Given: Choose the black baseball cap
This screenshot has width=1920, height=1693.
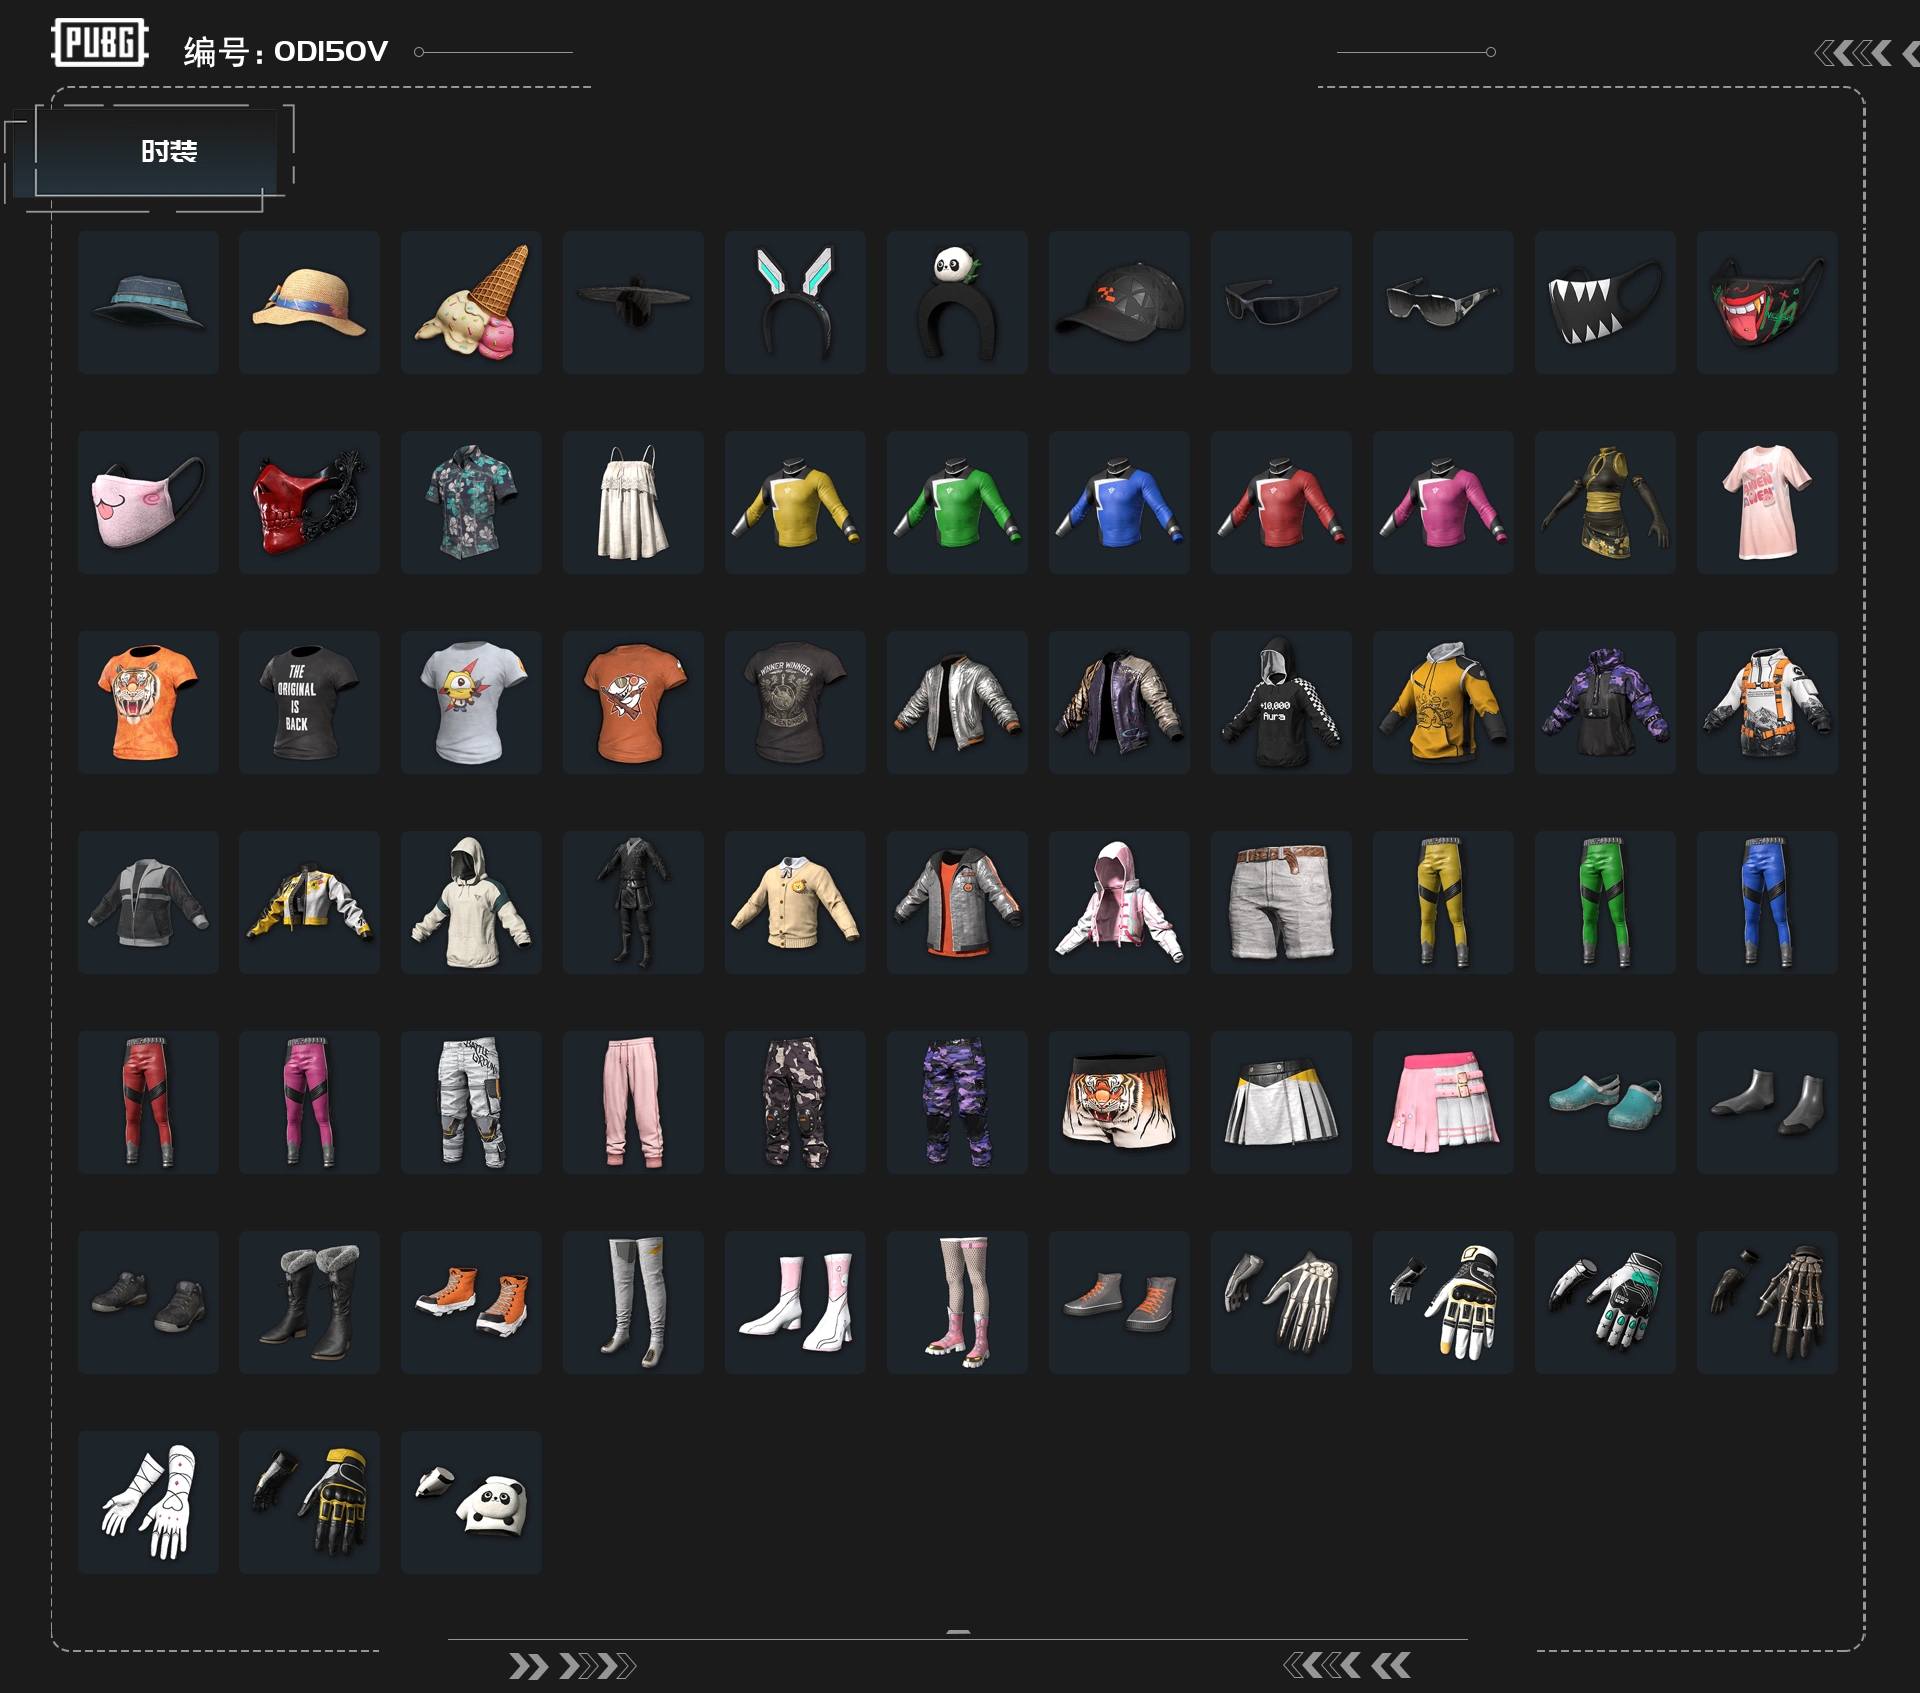Looking at the screenshot, I should tap(1119, 302).
